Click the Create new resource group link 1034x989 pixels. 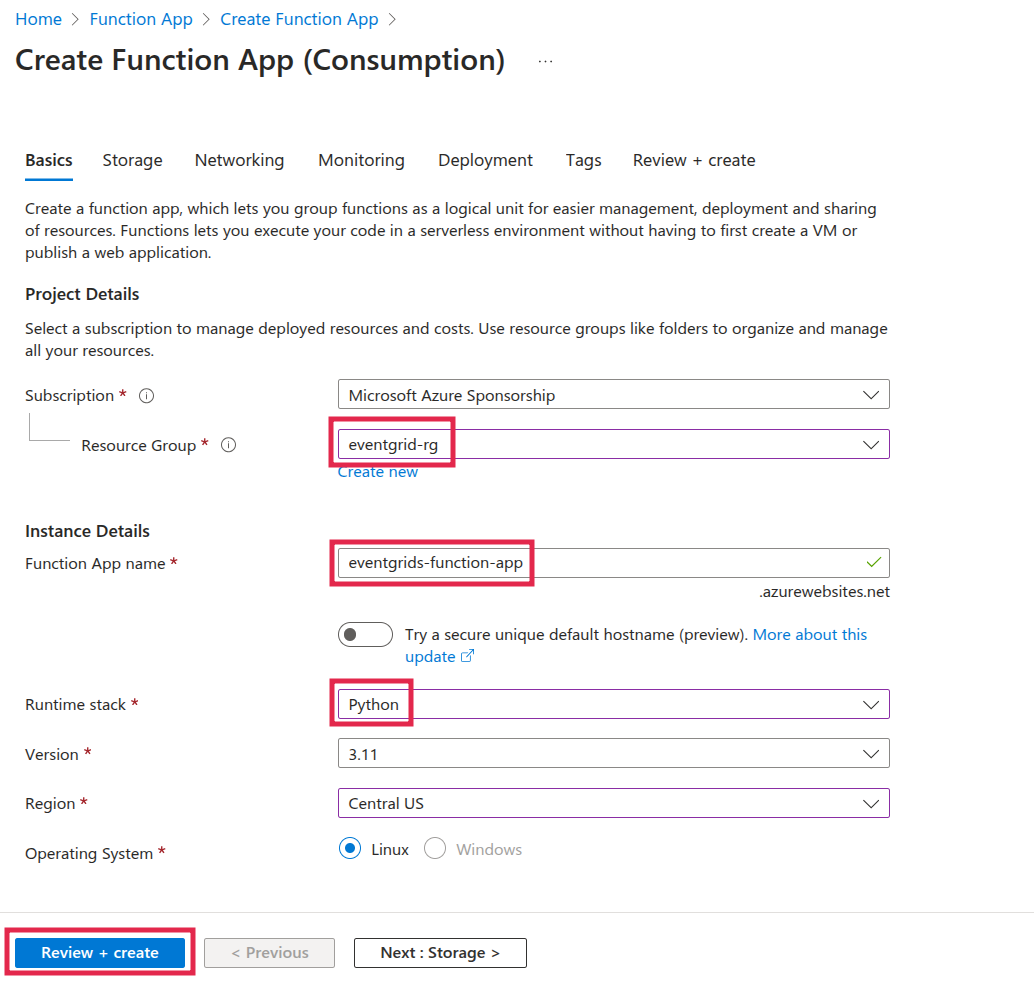coord(378,472)
